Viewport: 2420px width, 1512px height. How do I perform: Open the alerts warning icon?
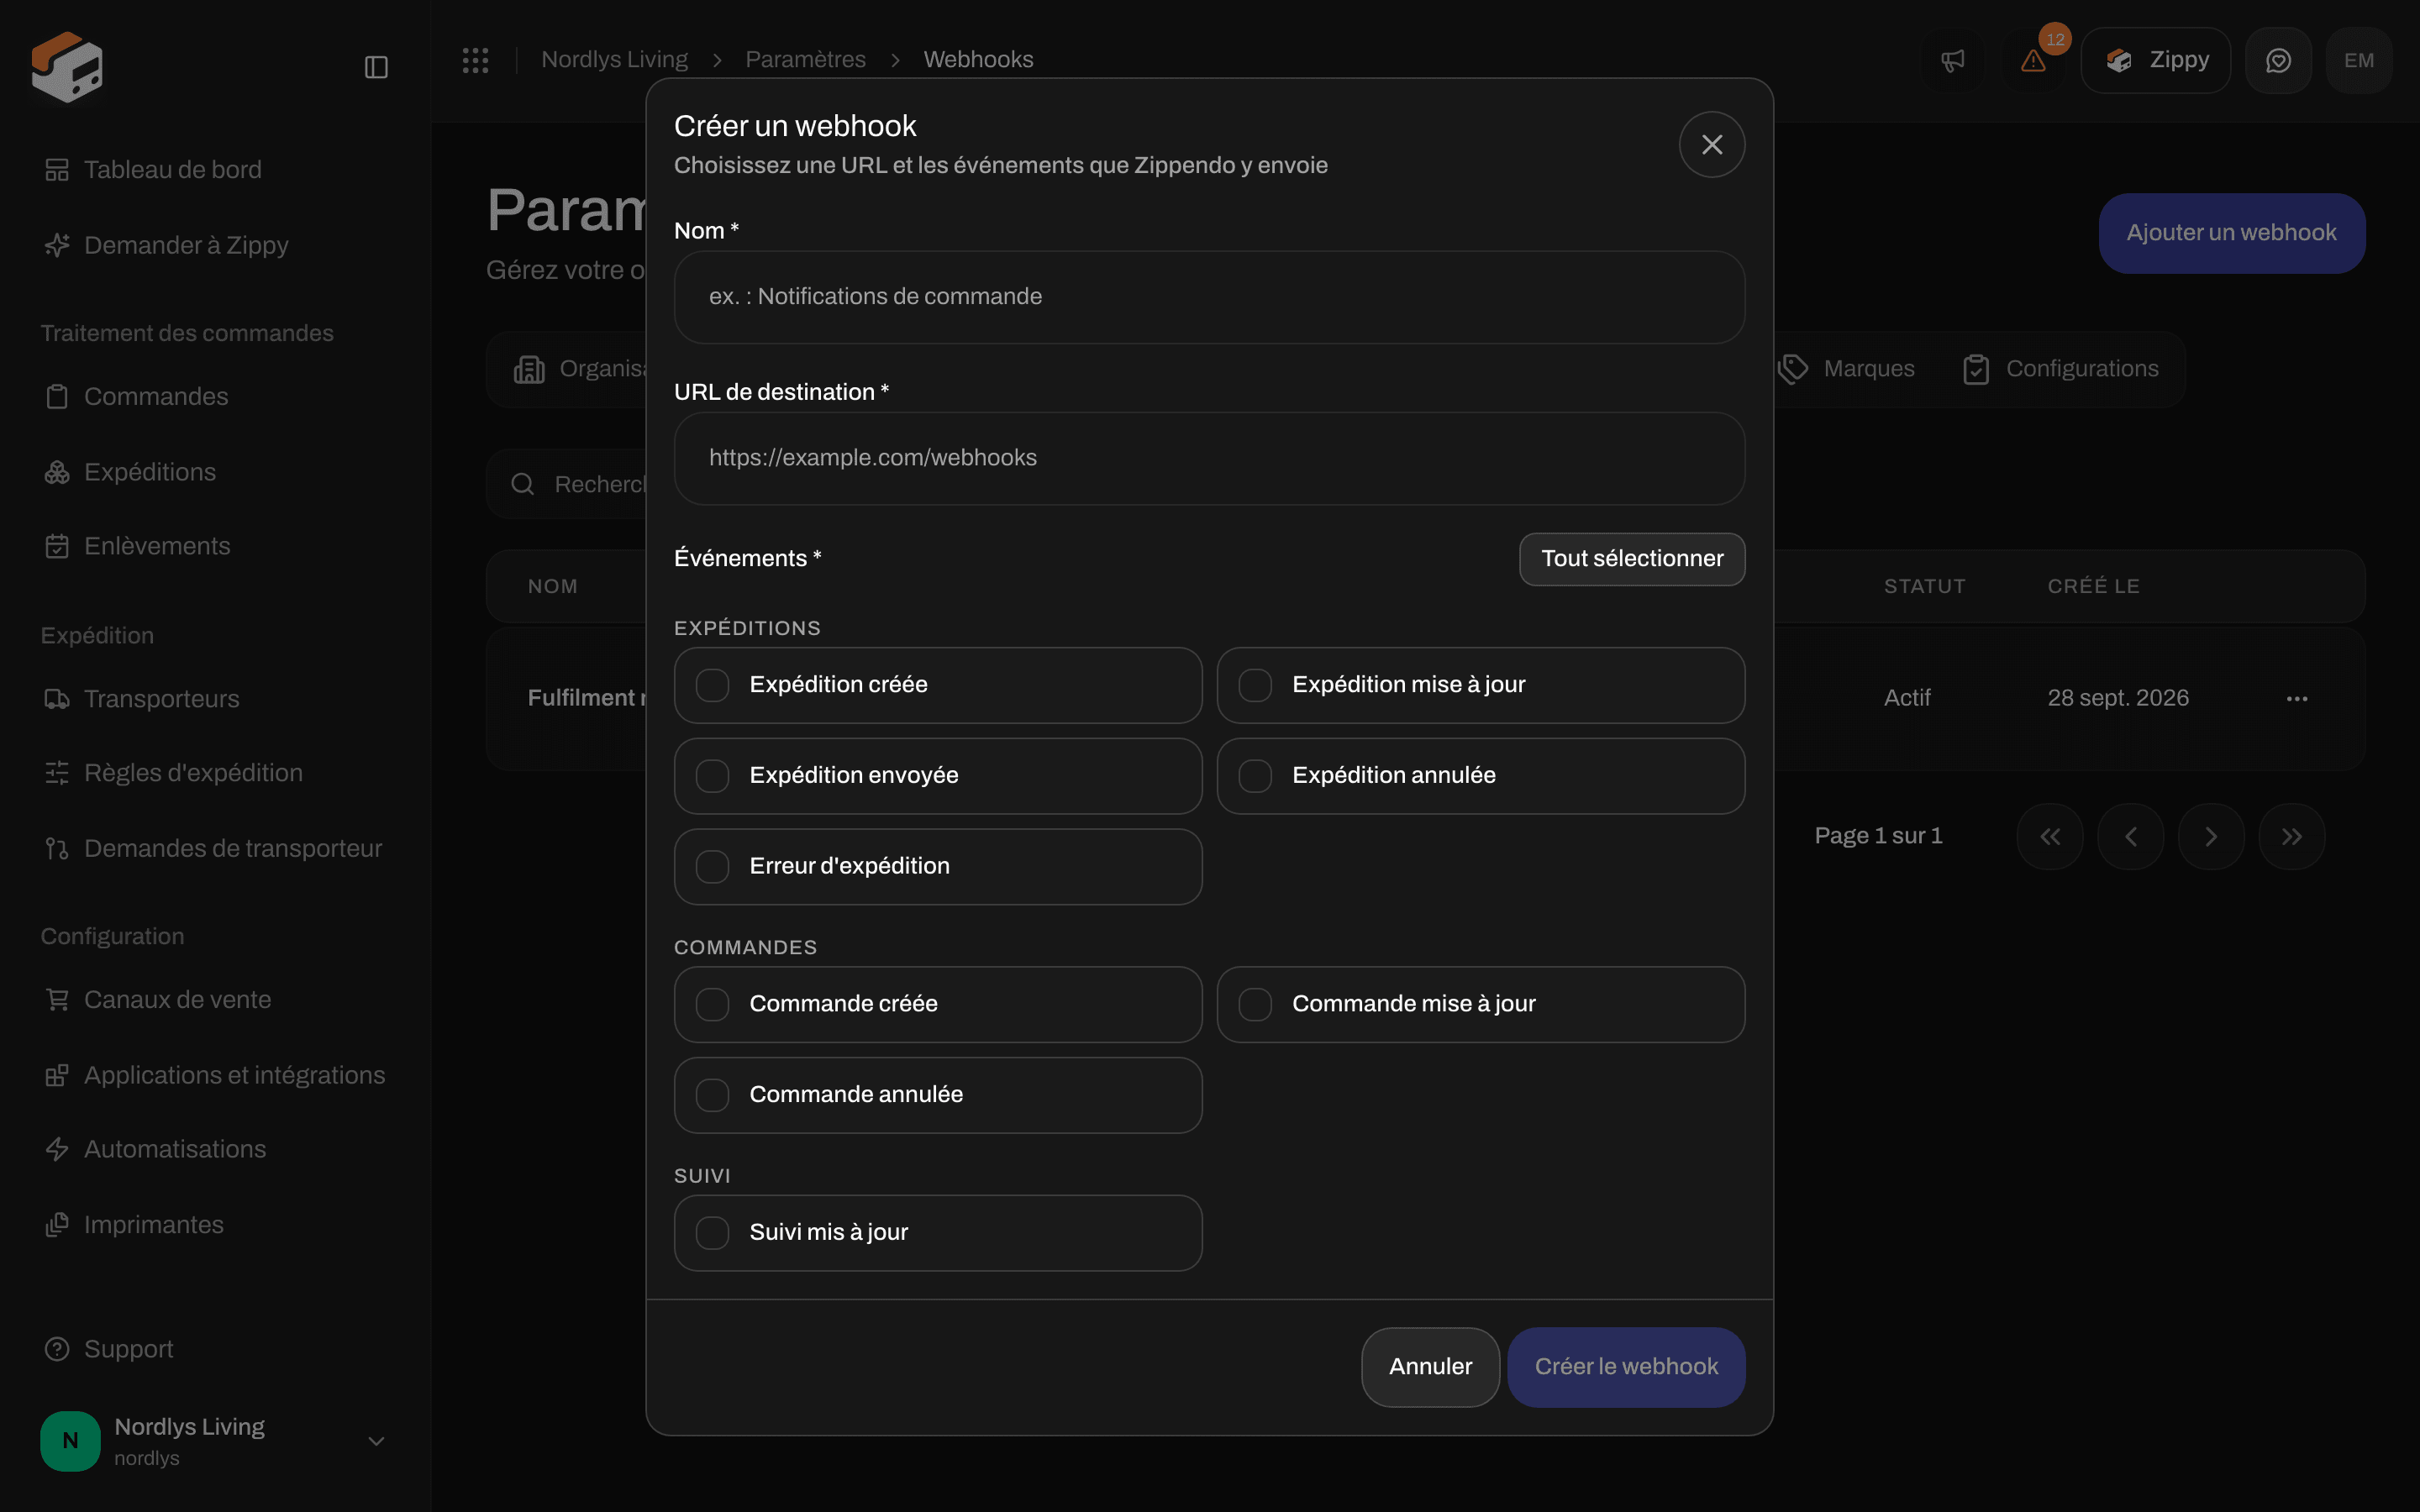click(2033, 60)
